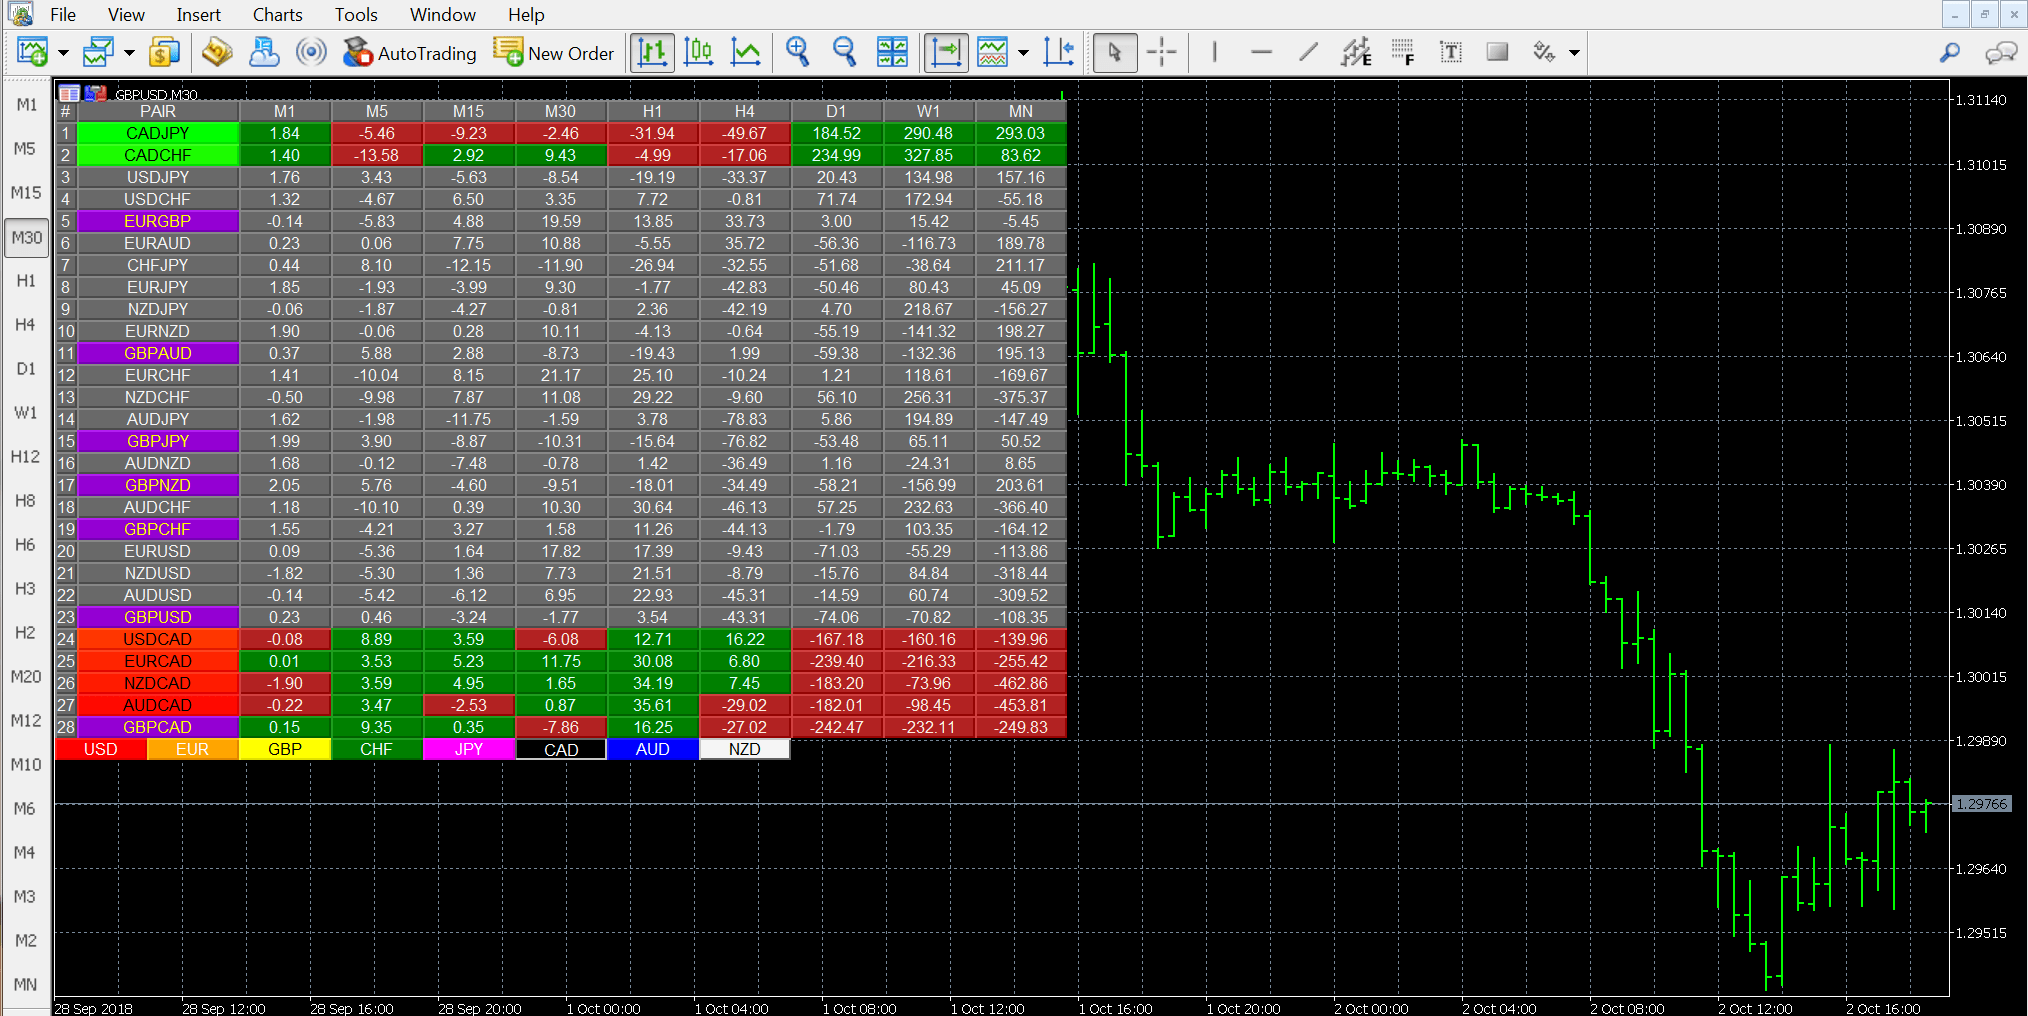Open the Tools menu
This screenshot has height=1016, width=2028.
[356, 14]
